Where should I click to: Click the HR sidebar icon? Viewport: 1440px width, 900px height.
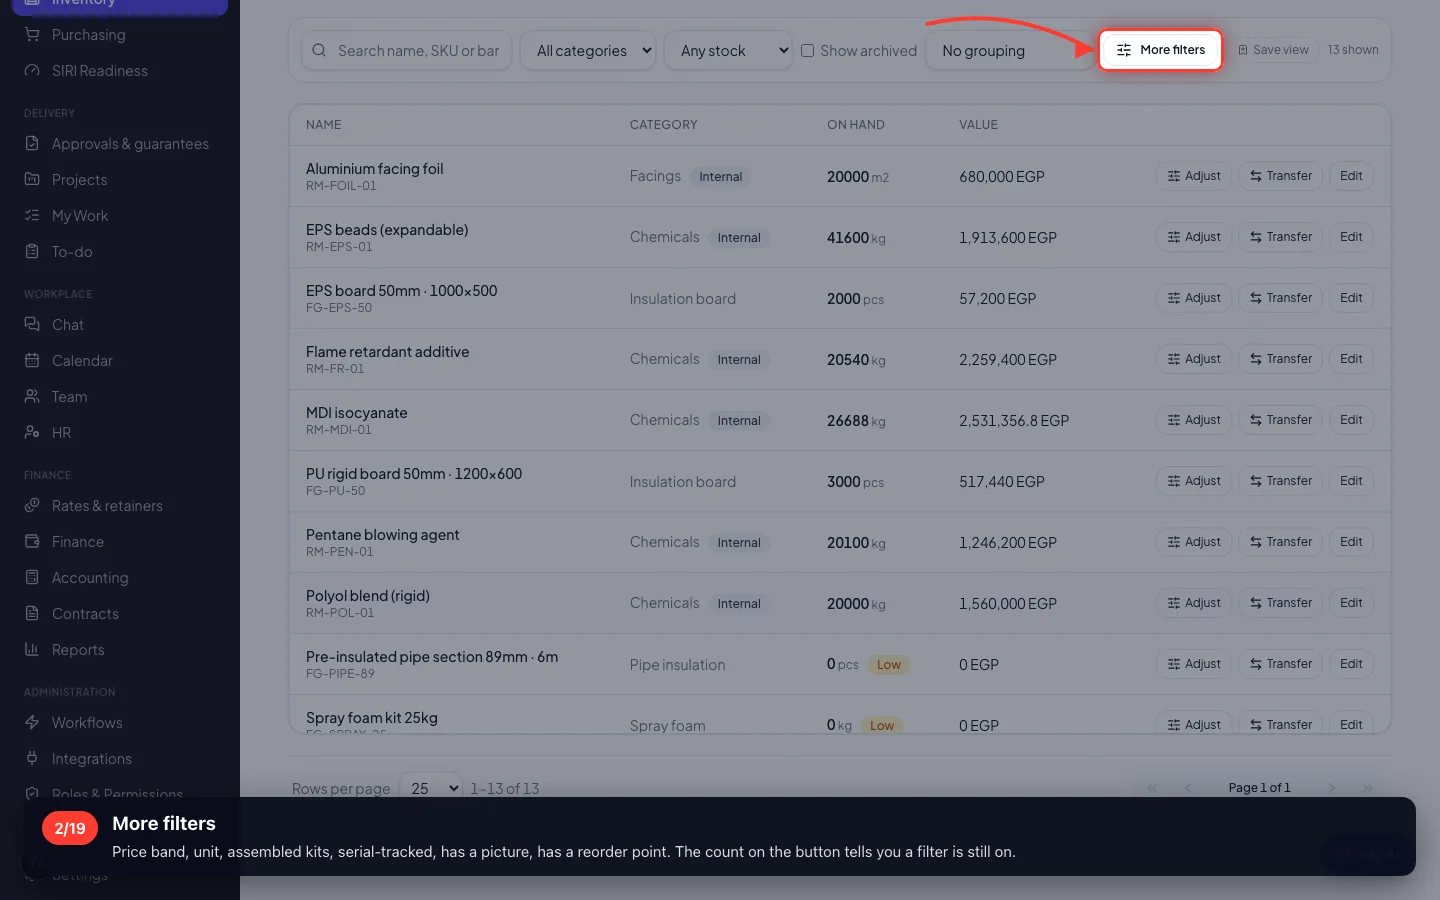tap(32, 433)
